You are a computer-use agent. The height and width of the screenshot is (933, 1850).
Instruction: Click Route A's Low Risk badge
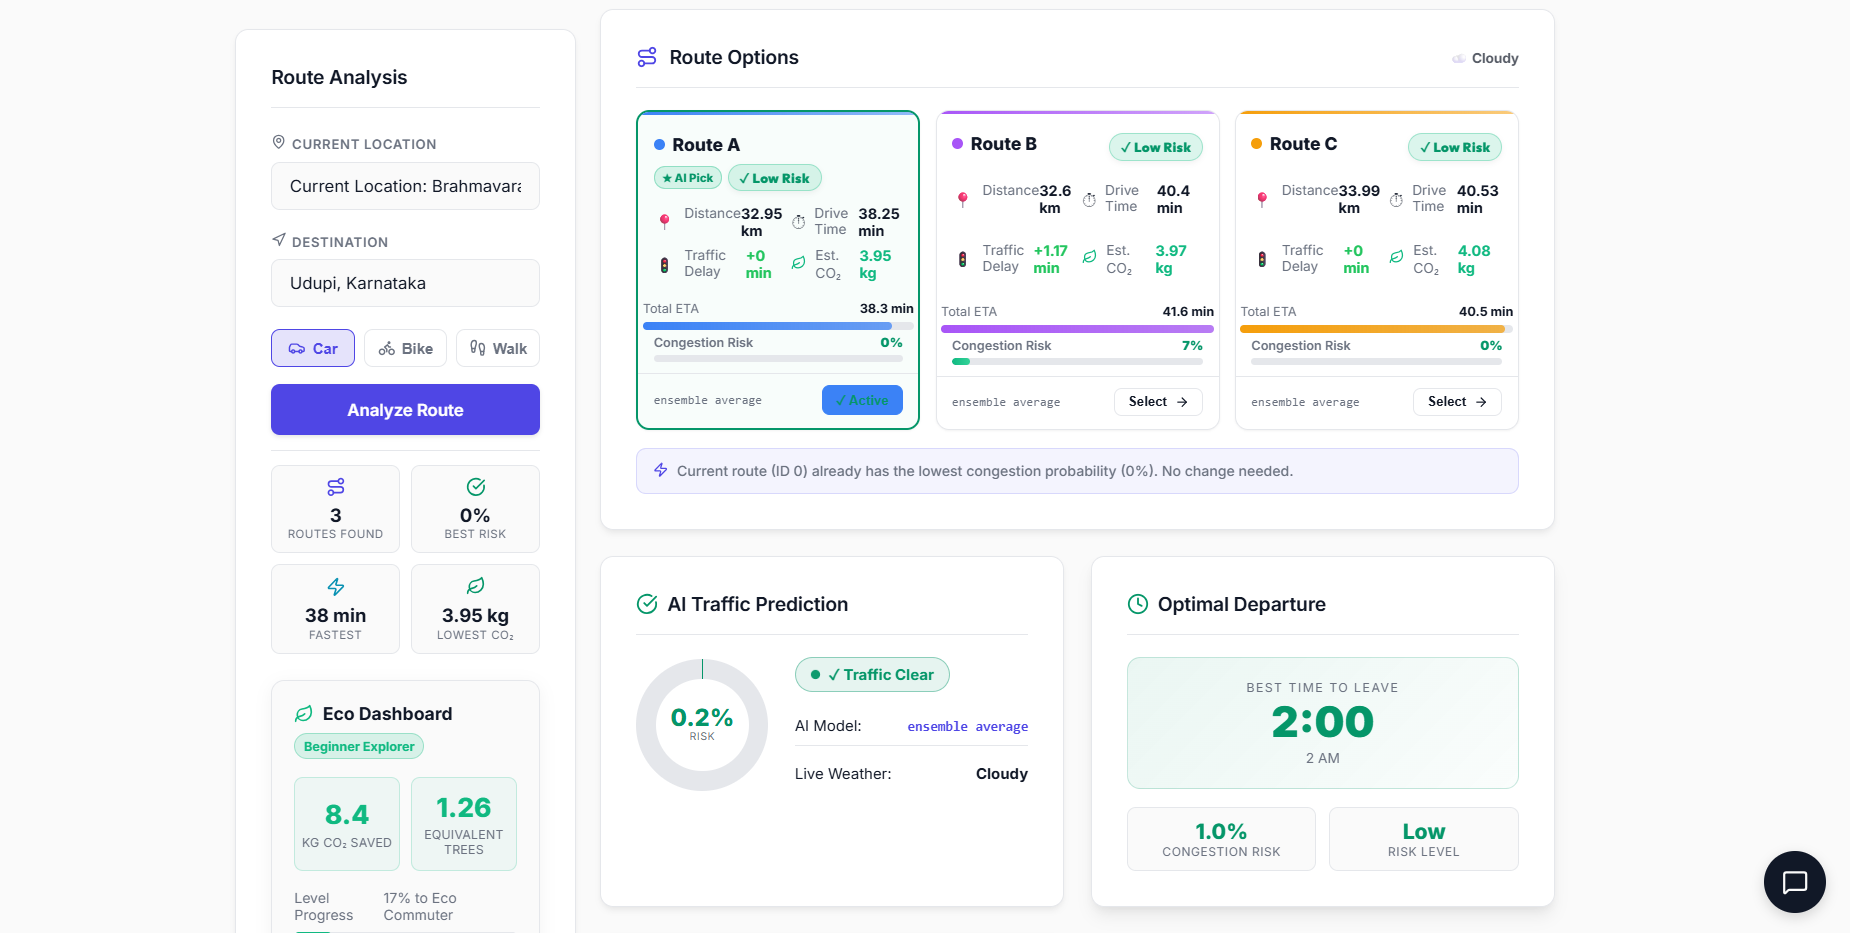pyautogui.click(x=775, y=178)
